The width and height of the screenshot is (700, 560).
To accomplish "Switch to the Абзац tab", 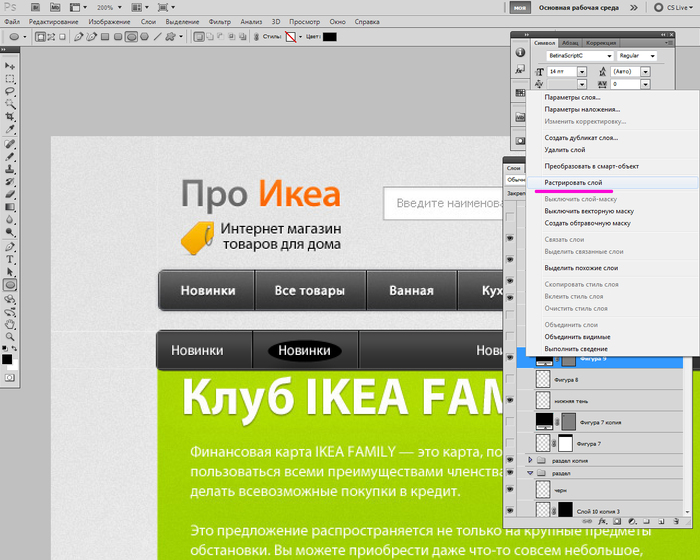I will point(570,43).
